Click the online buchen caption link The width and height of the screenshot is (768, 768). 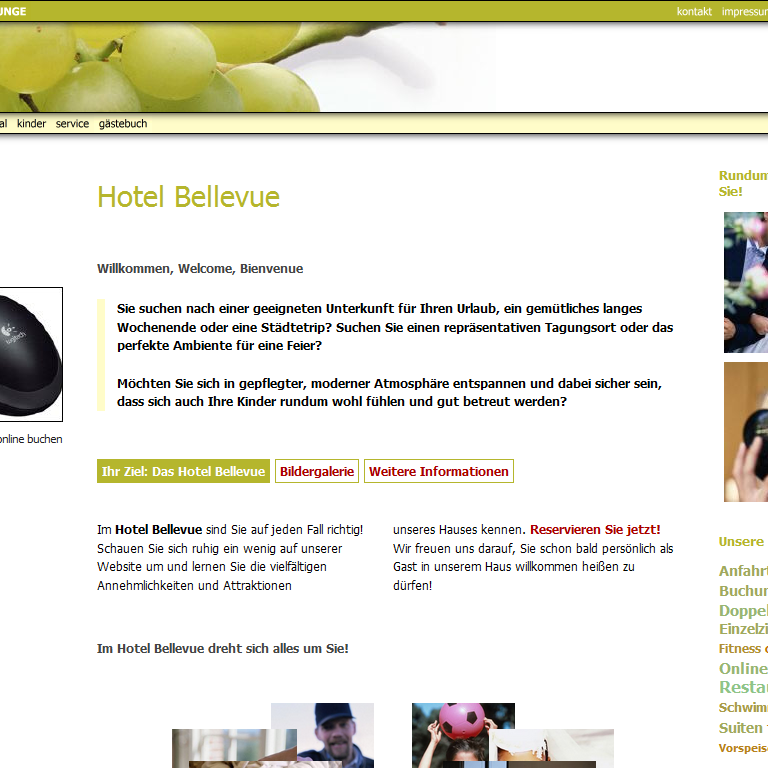[31, 439]
